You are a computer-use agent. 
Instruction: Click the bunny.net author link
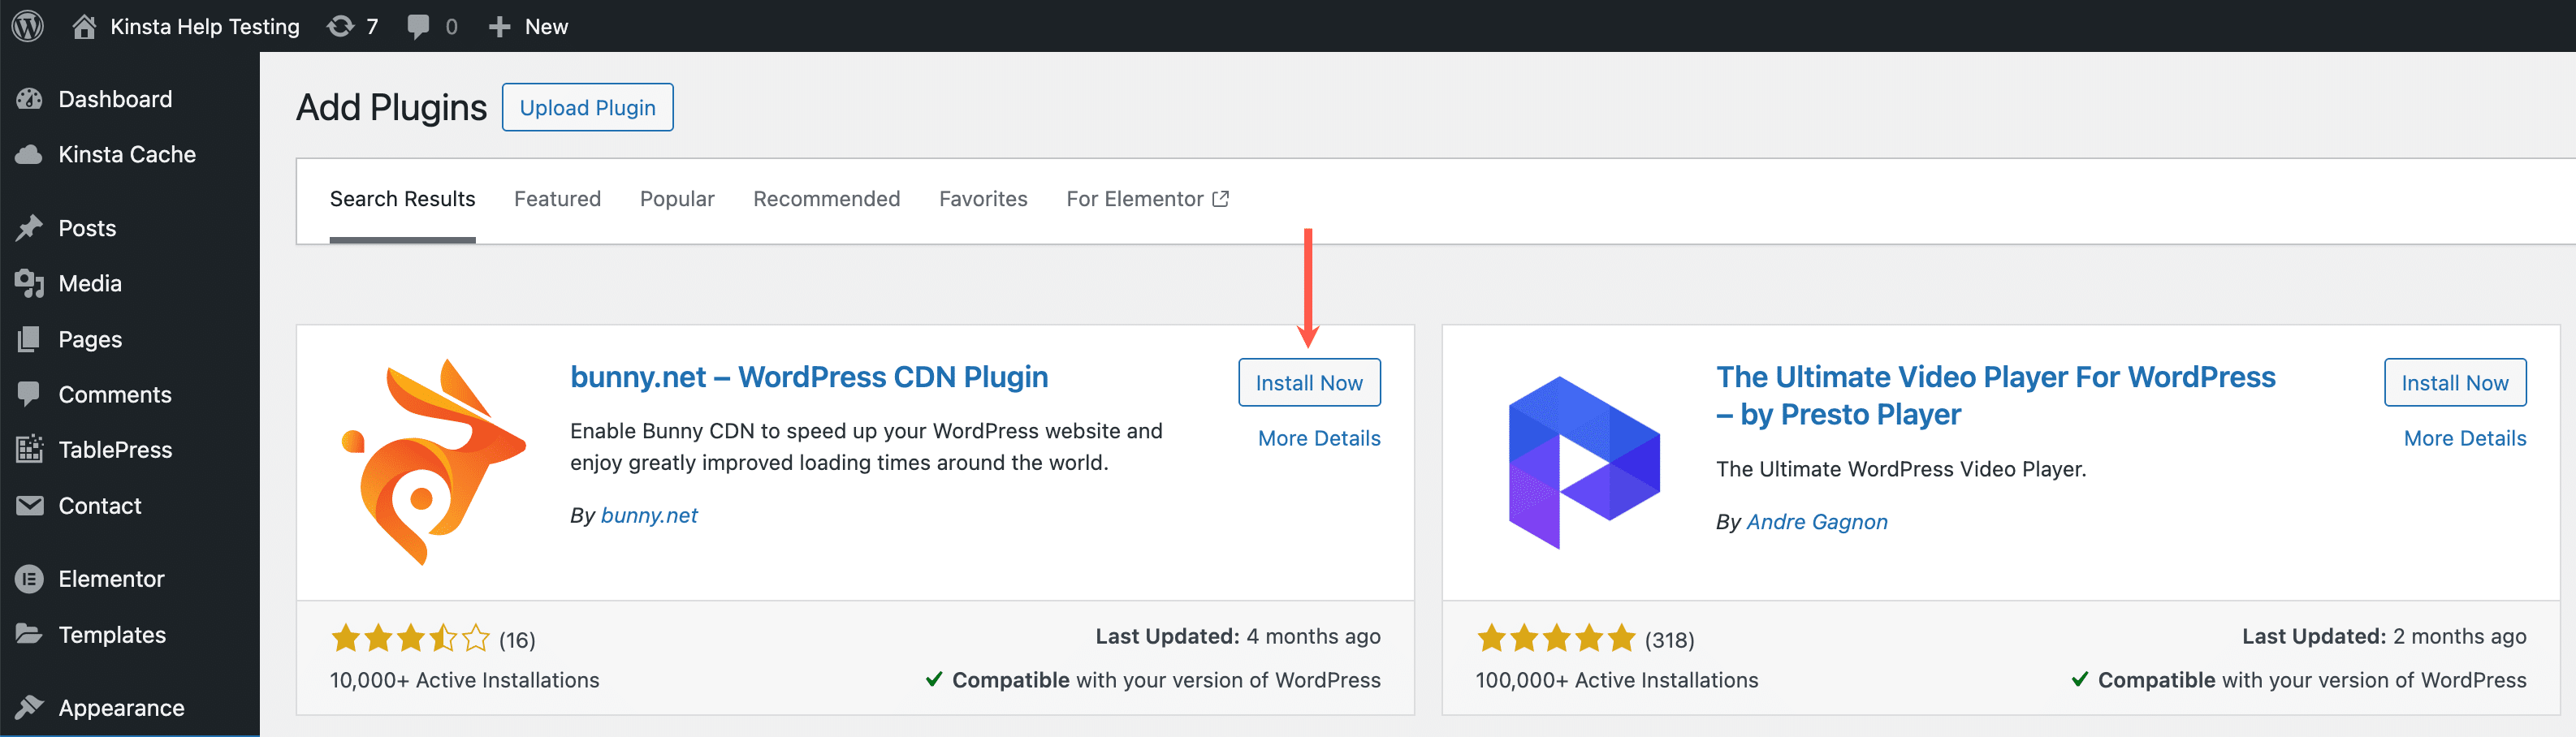(649, 515)
